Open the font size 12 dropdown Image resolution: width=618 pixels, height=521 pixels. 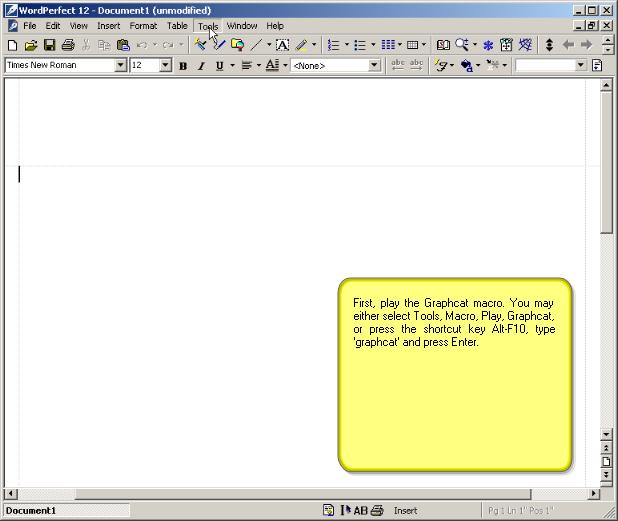pos(166,65)
